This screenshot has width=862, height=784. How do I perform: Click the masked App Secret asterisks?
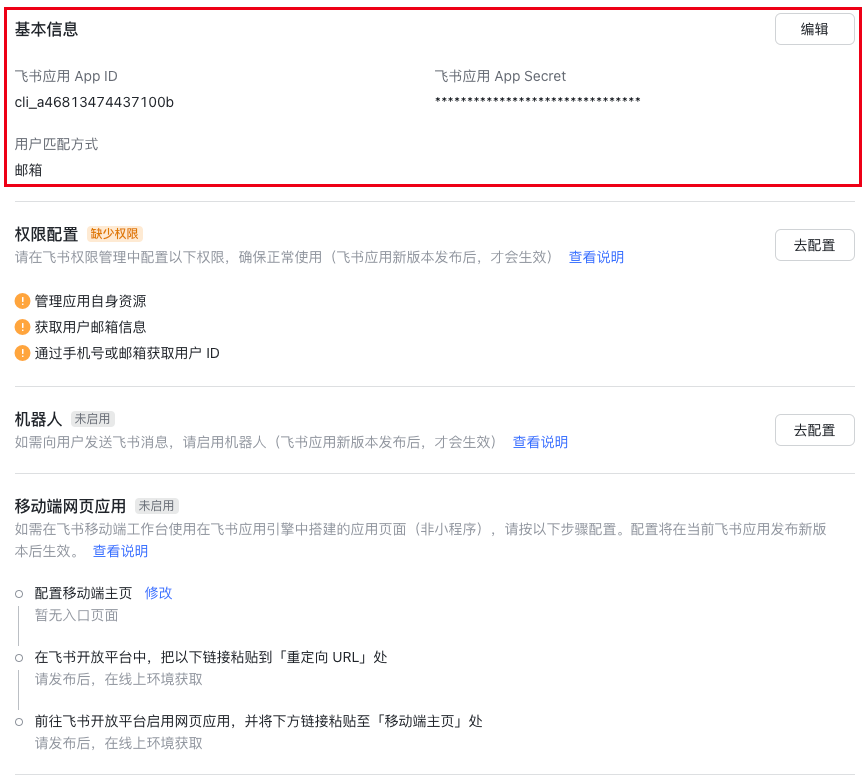coord(538,101)
